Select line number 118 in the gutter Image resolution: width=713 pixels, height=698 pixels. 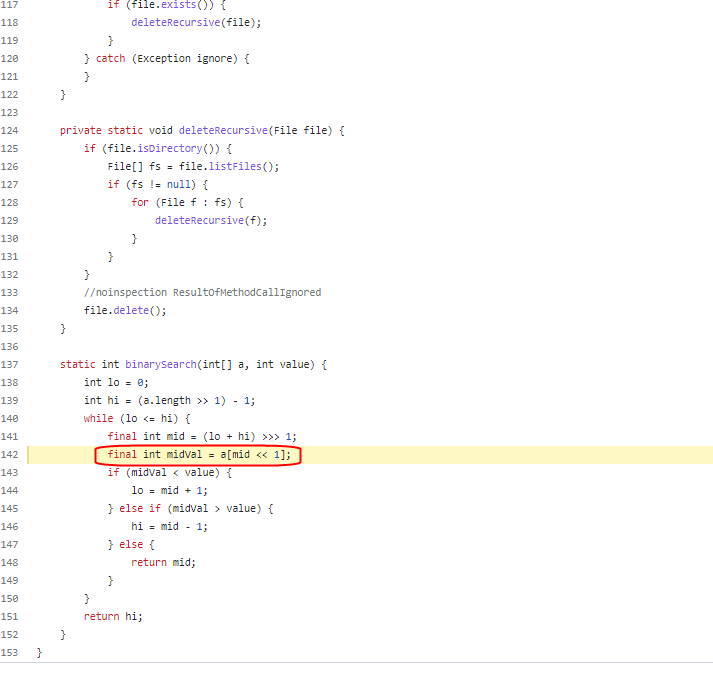pyautogui.click(x=10, y=23)
